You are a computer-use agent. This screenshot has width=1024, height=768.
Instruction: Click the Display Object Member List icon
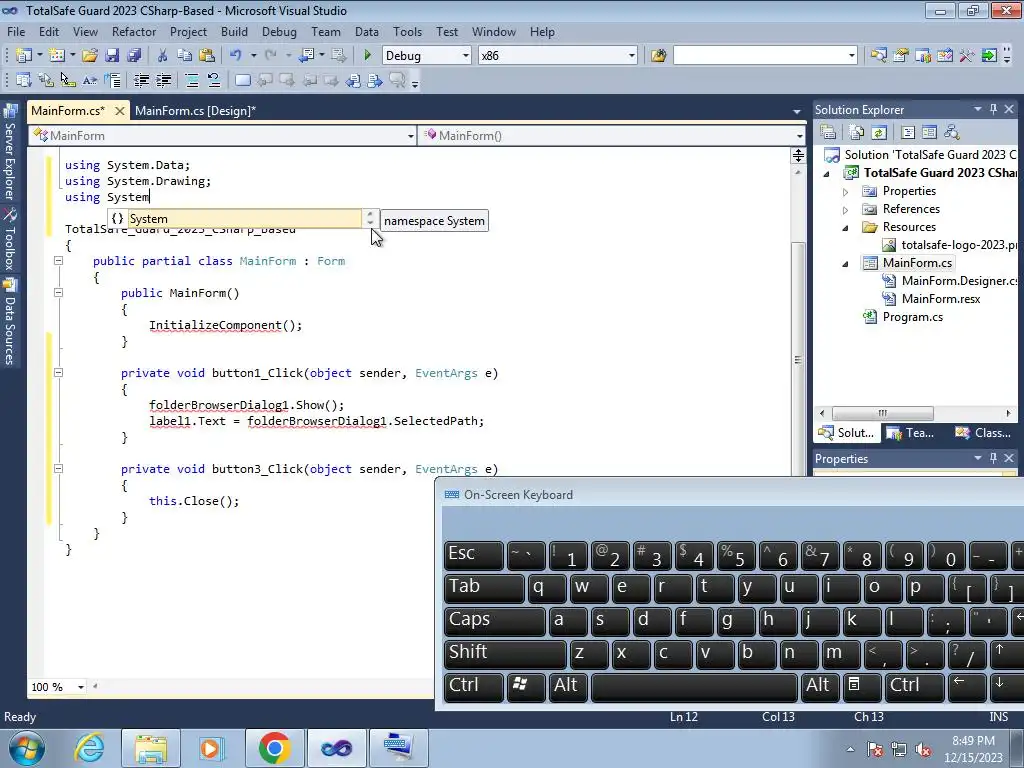point(24,80)
